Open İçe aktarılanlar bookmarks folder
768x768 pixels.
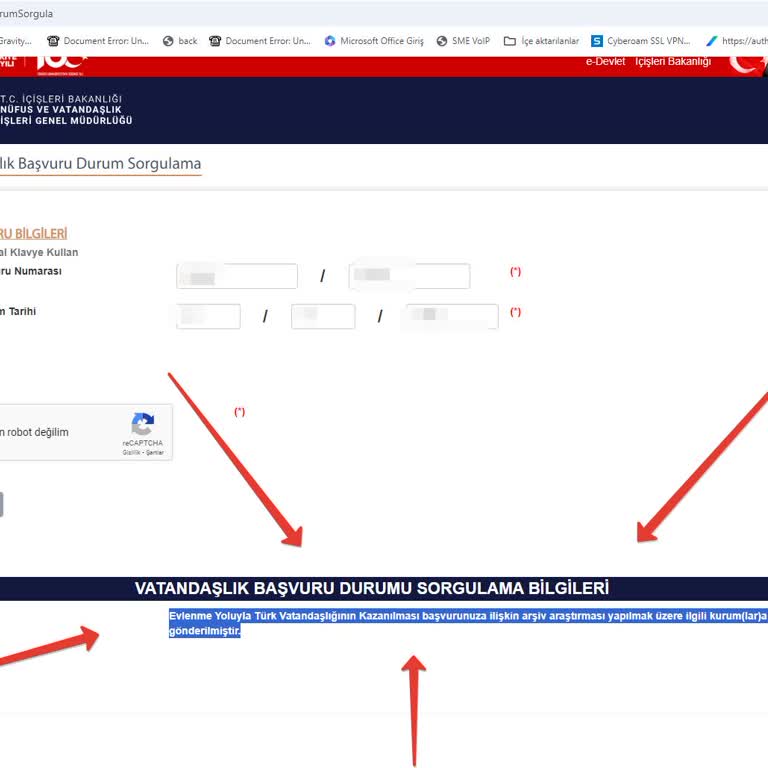click(541, 41)
